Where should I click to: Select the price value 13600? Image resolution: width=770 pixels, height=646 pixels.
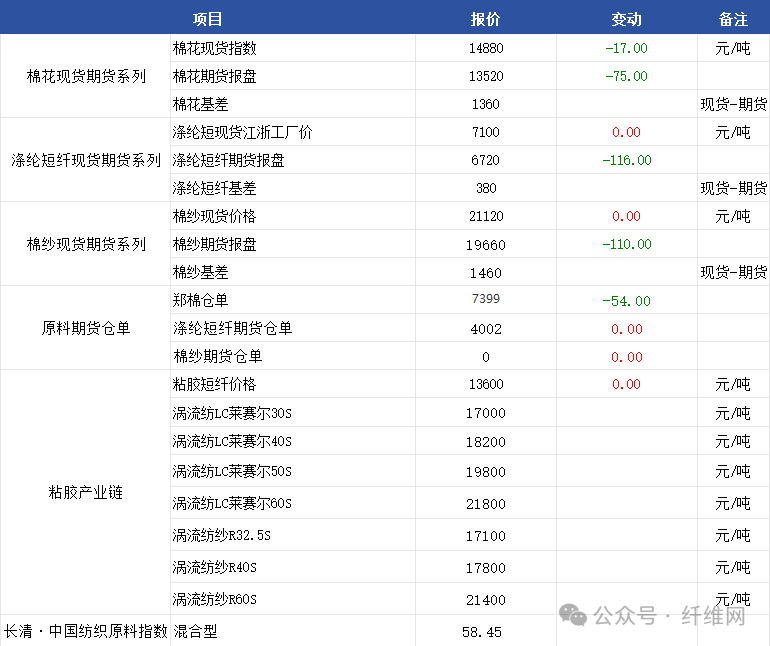click(x=486, y=384)
